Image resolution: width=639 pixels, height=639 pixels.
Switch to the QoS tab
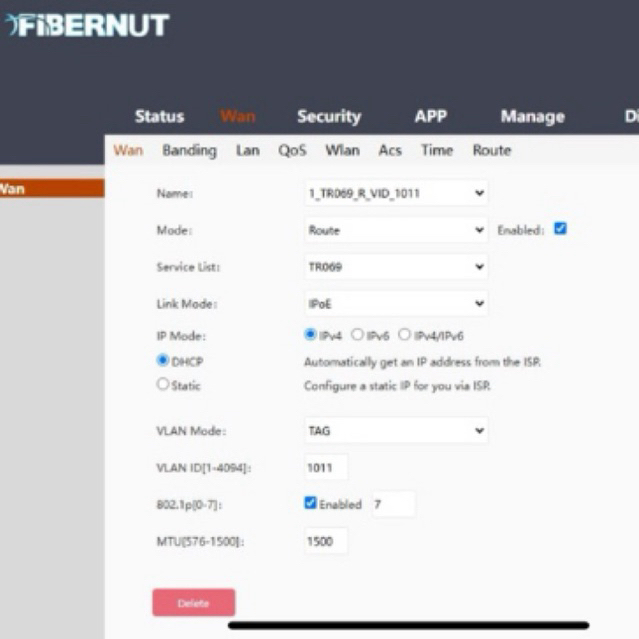point(292,150)
